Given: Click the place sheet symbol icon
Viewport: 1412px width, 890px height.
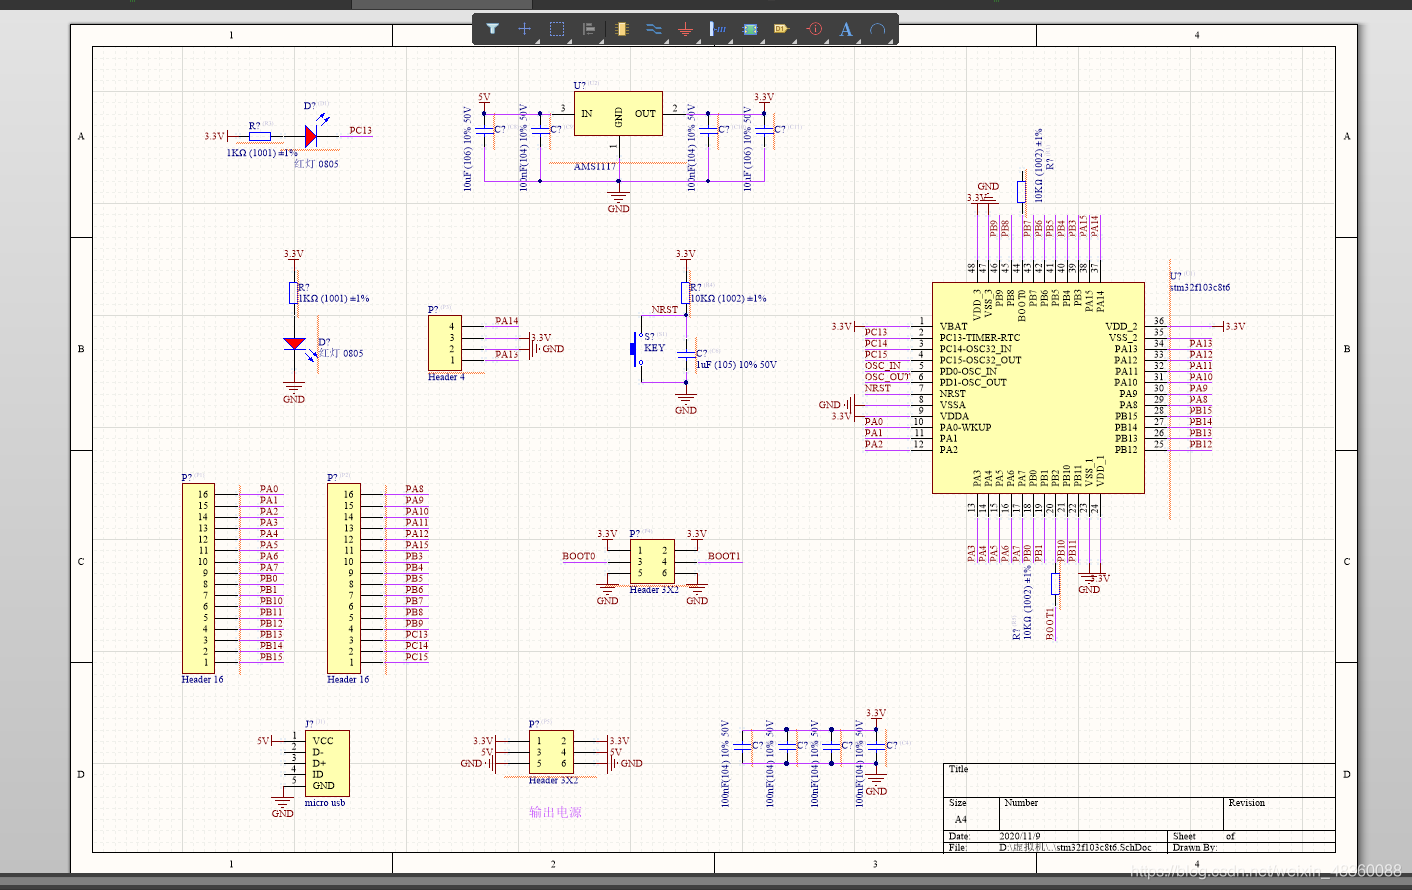Looking at the screenshot, I should (750, 29).
